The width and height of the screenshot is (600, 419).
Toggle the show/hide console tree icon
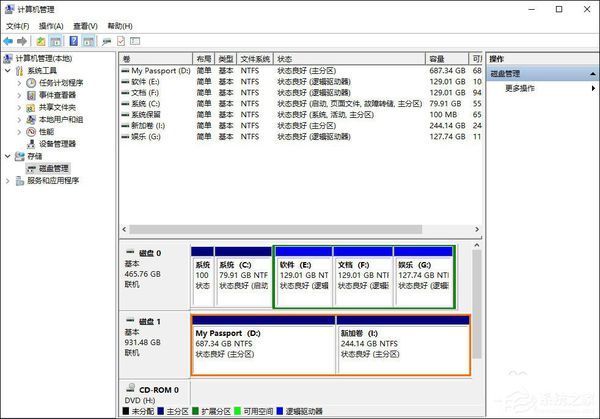pos(55,41)
